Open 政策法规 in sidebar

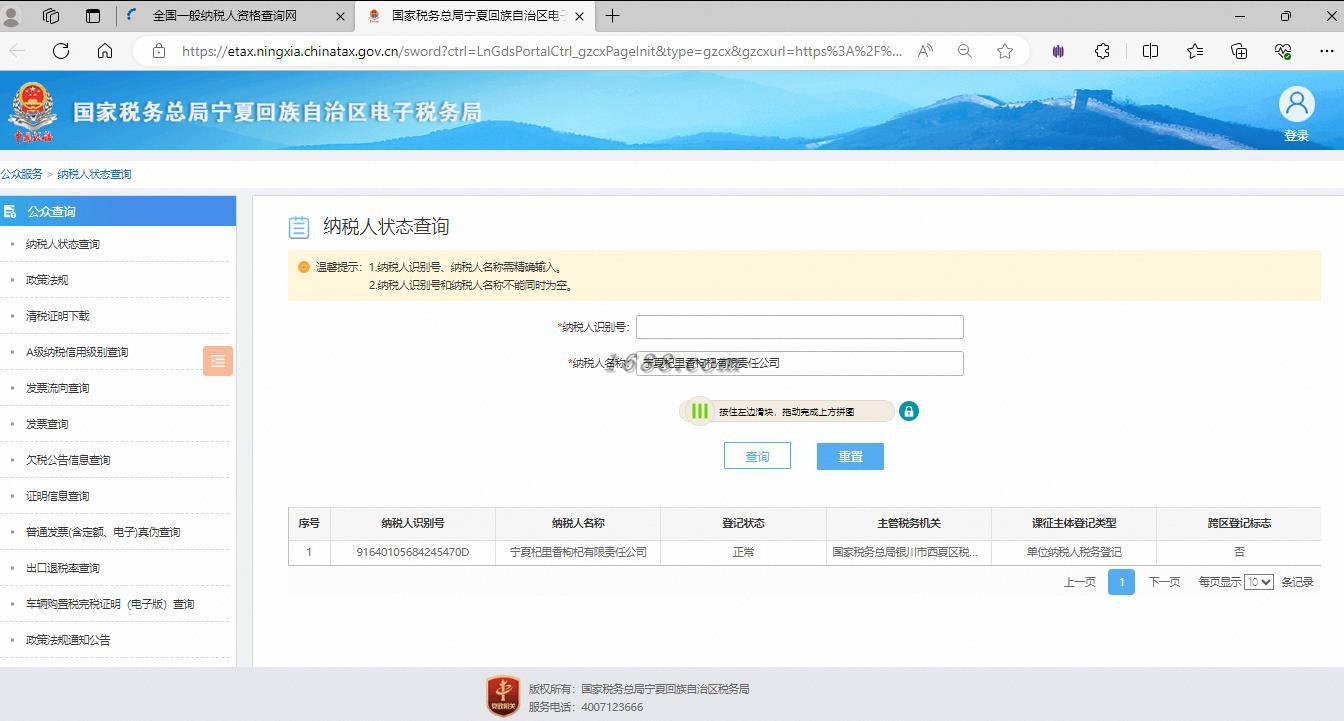click(x=47, y=280)
